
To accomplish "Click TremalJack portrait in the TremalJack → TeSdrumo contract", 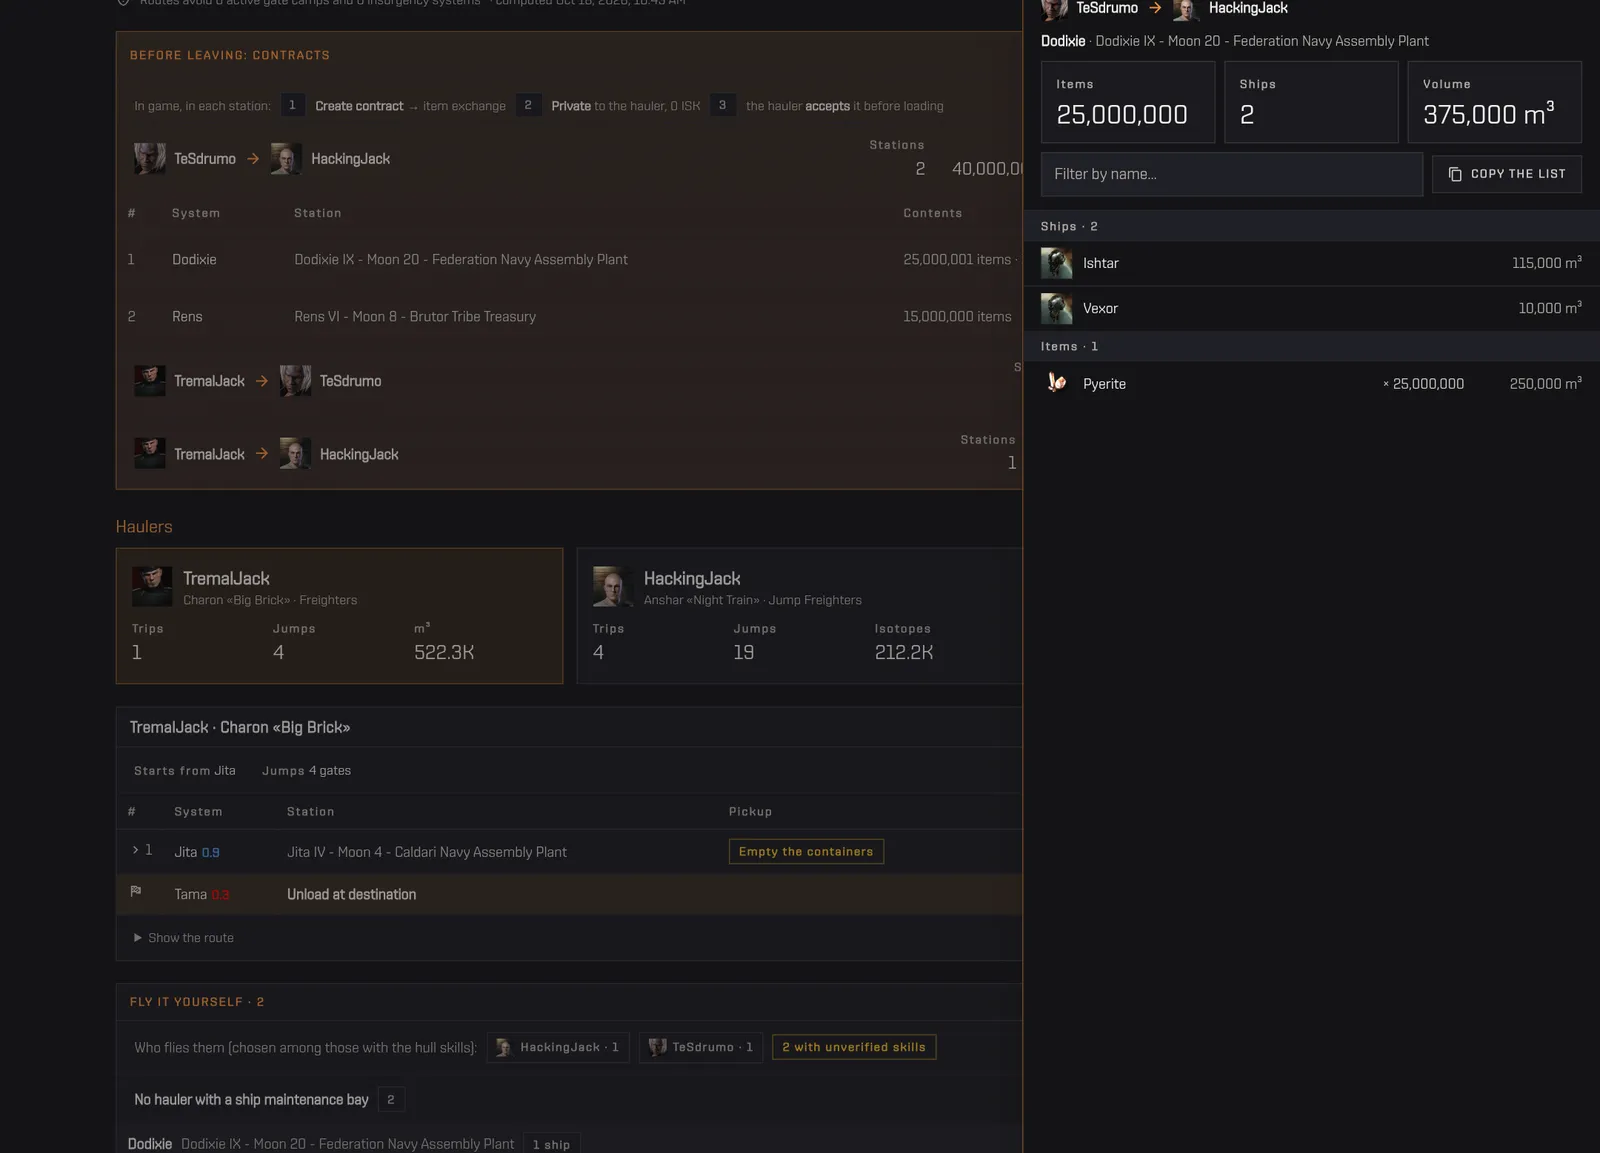I will 150,381.
